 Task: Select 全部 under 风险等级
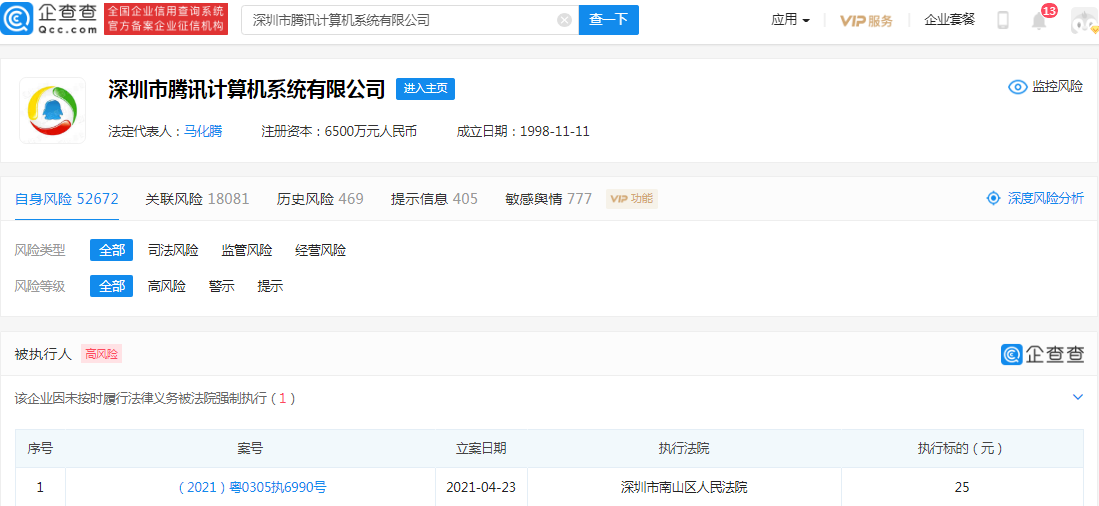111,286
